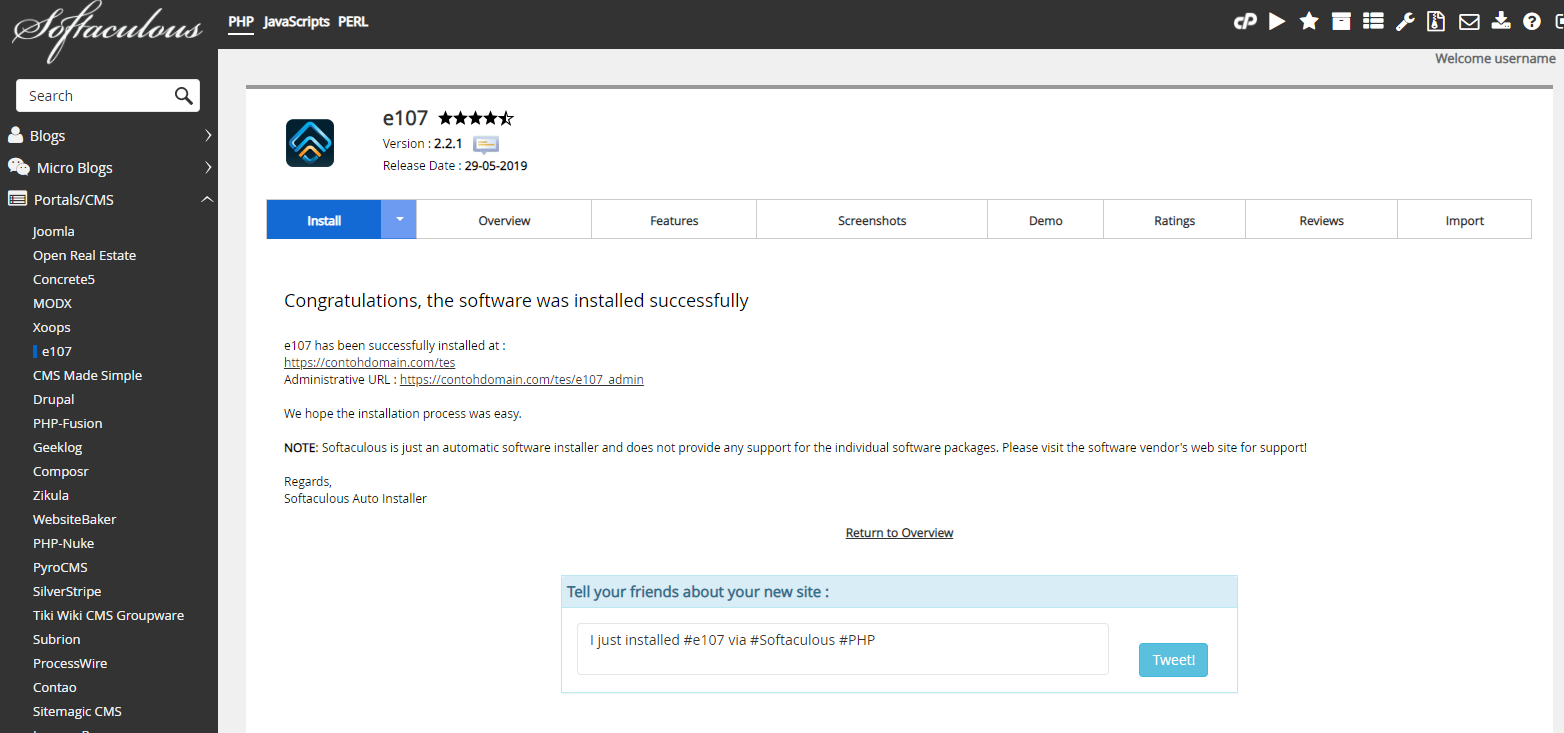1564x733 pixels.
Task: Switch to the Screenshots tab
Action: click(x=872, y=220)
